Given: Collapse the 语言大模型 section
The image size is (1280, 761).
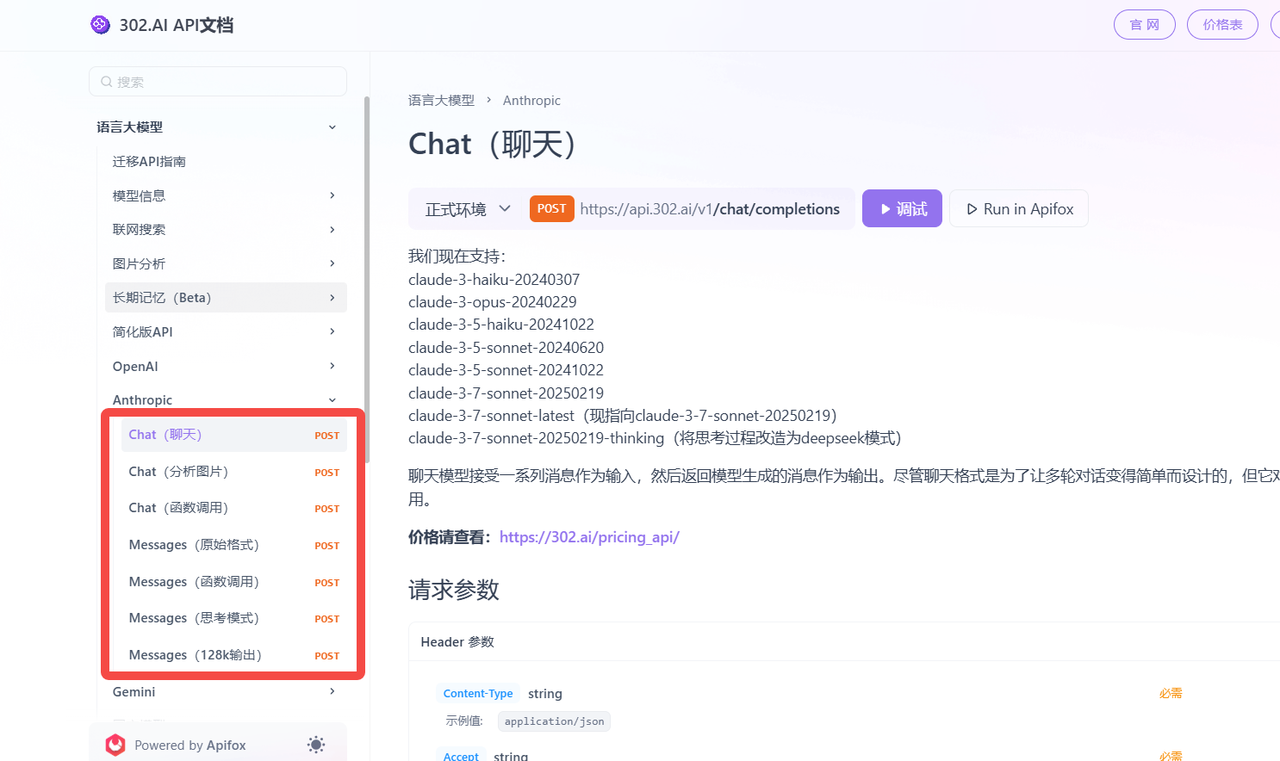Looking at the screenshot, I should 332,127.
